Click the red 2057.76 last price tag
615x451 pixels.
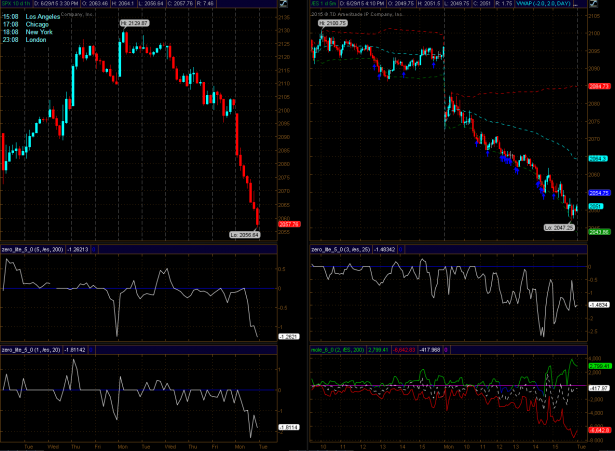(289, 226)
